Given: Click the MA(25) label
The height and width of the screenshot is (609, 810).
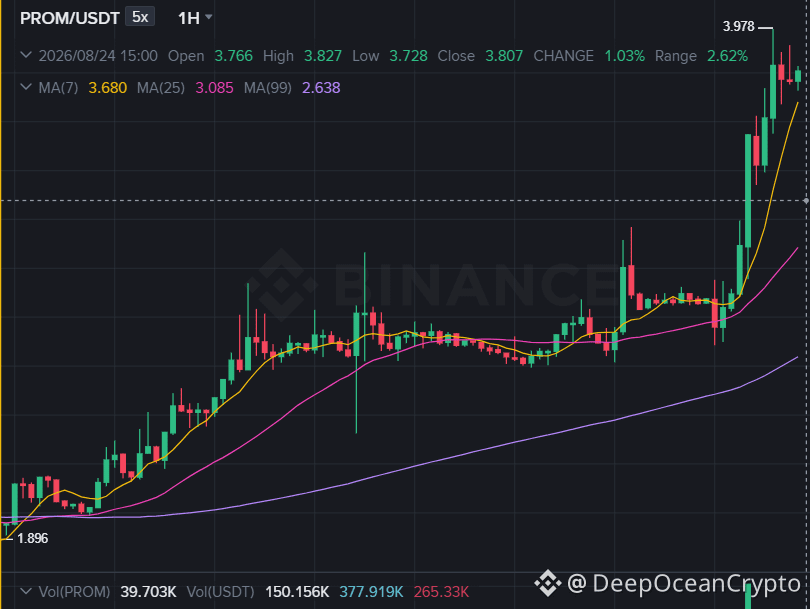Looking at the screenshot, I should click(161, 88).
